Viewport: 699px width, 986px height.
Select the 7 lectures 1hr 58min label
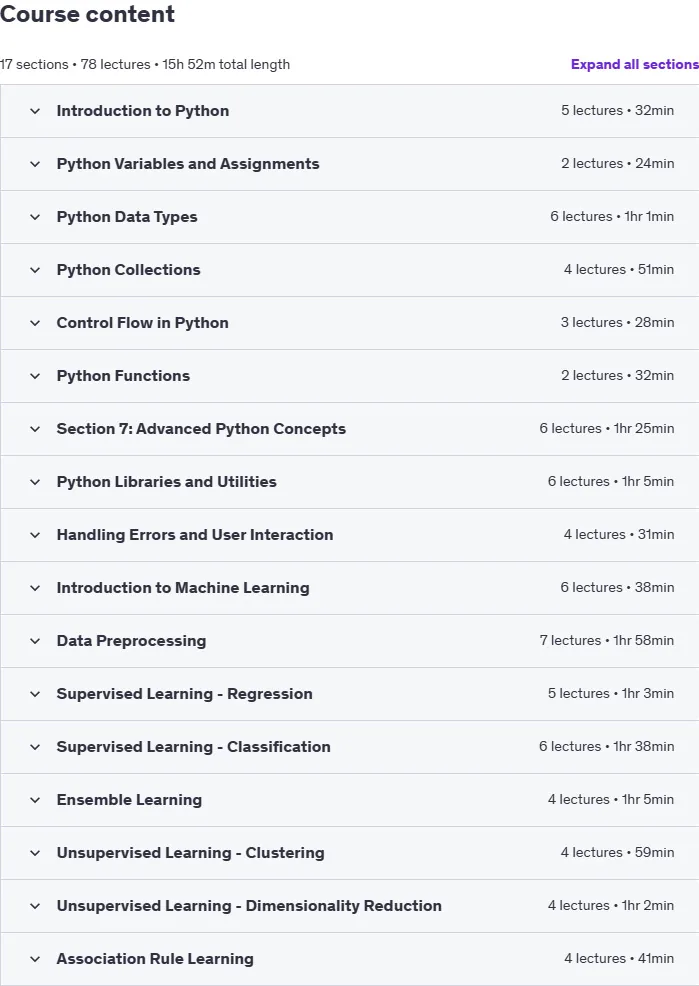coord(607,640)
